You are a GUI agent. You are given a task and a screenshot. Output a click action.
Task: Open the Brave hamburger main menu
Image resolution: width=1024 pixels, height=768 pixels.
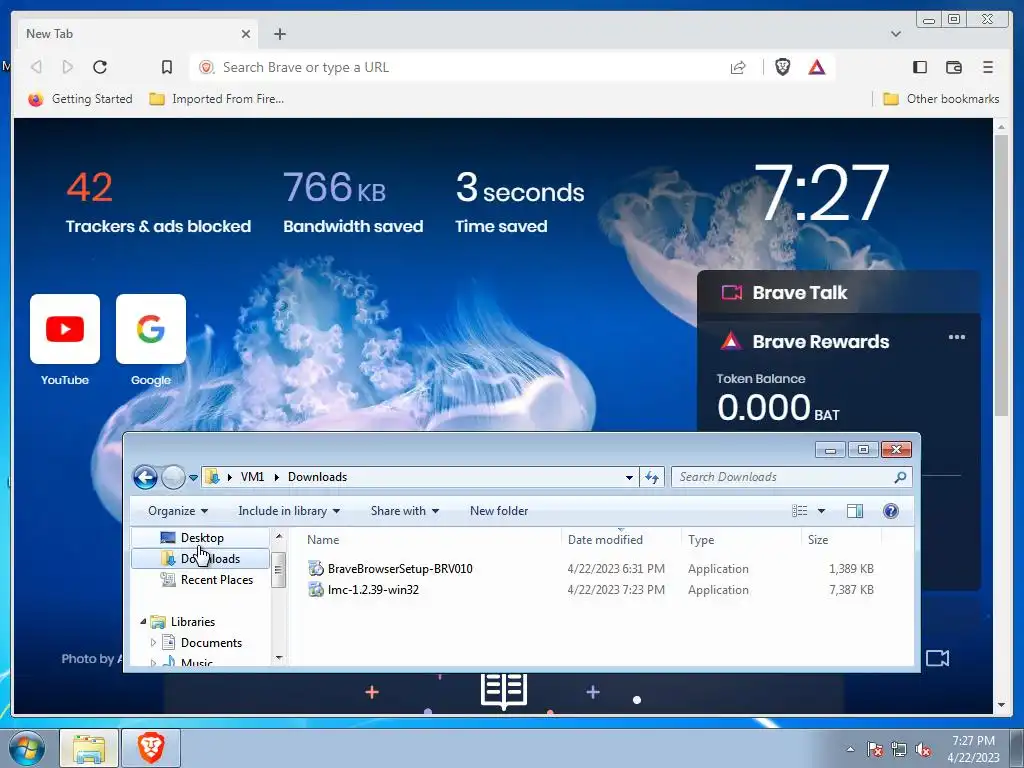pyautogui.click(x=988, y=67)
